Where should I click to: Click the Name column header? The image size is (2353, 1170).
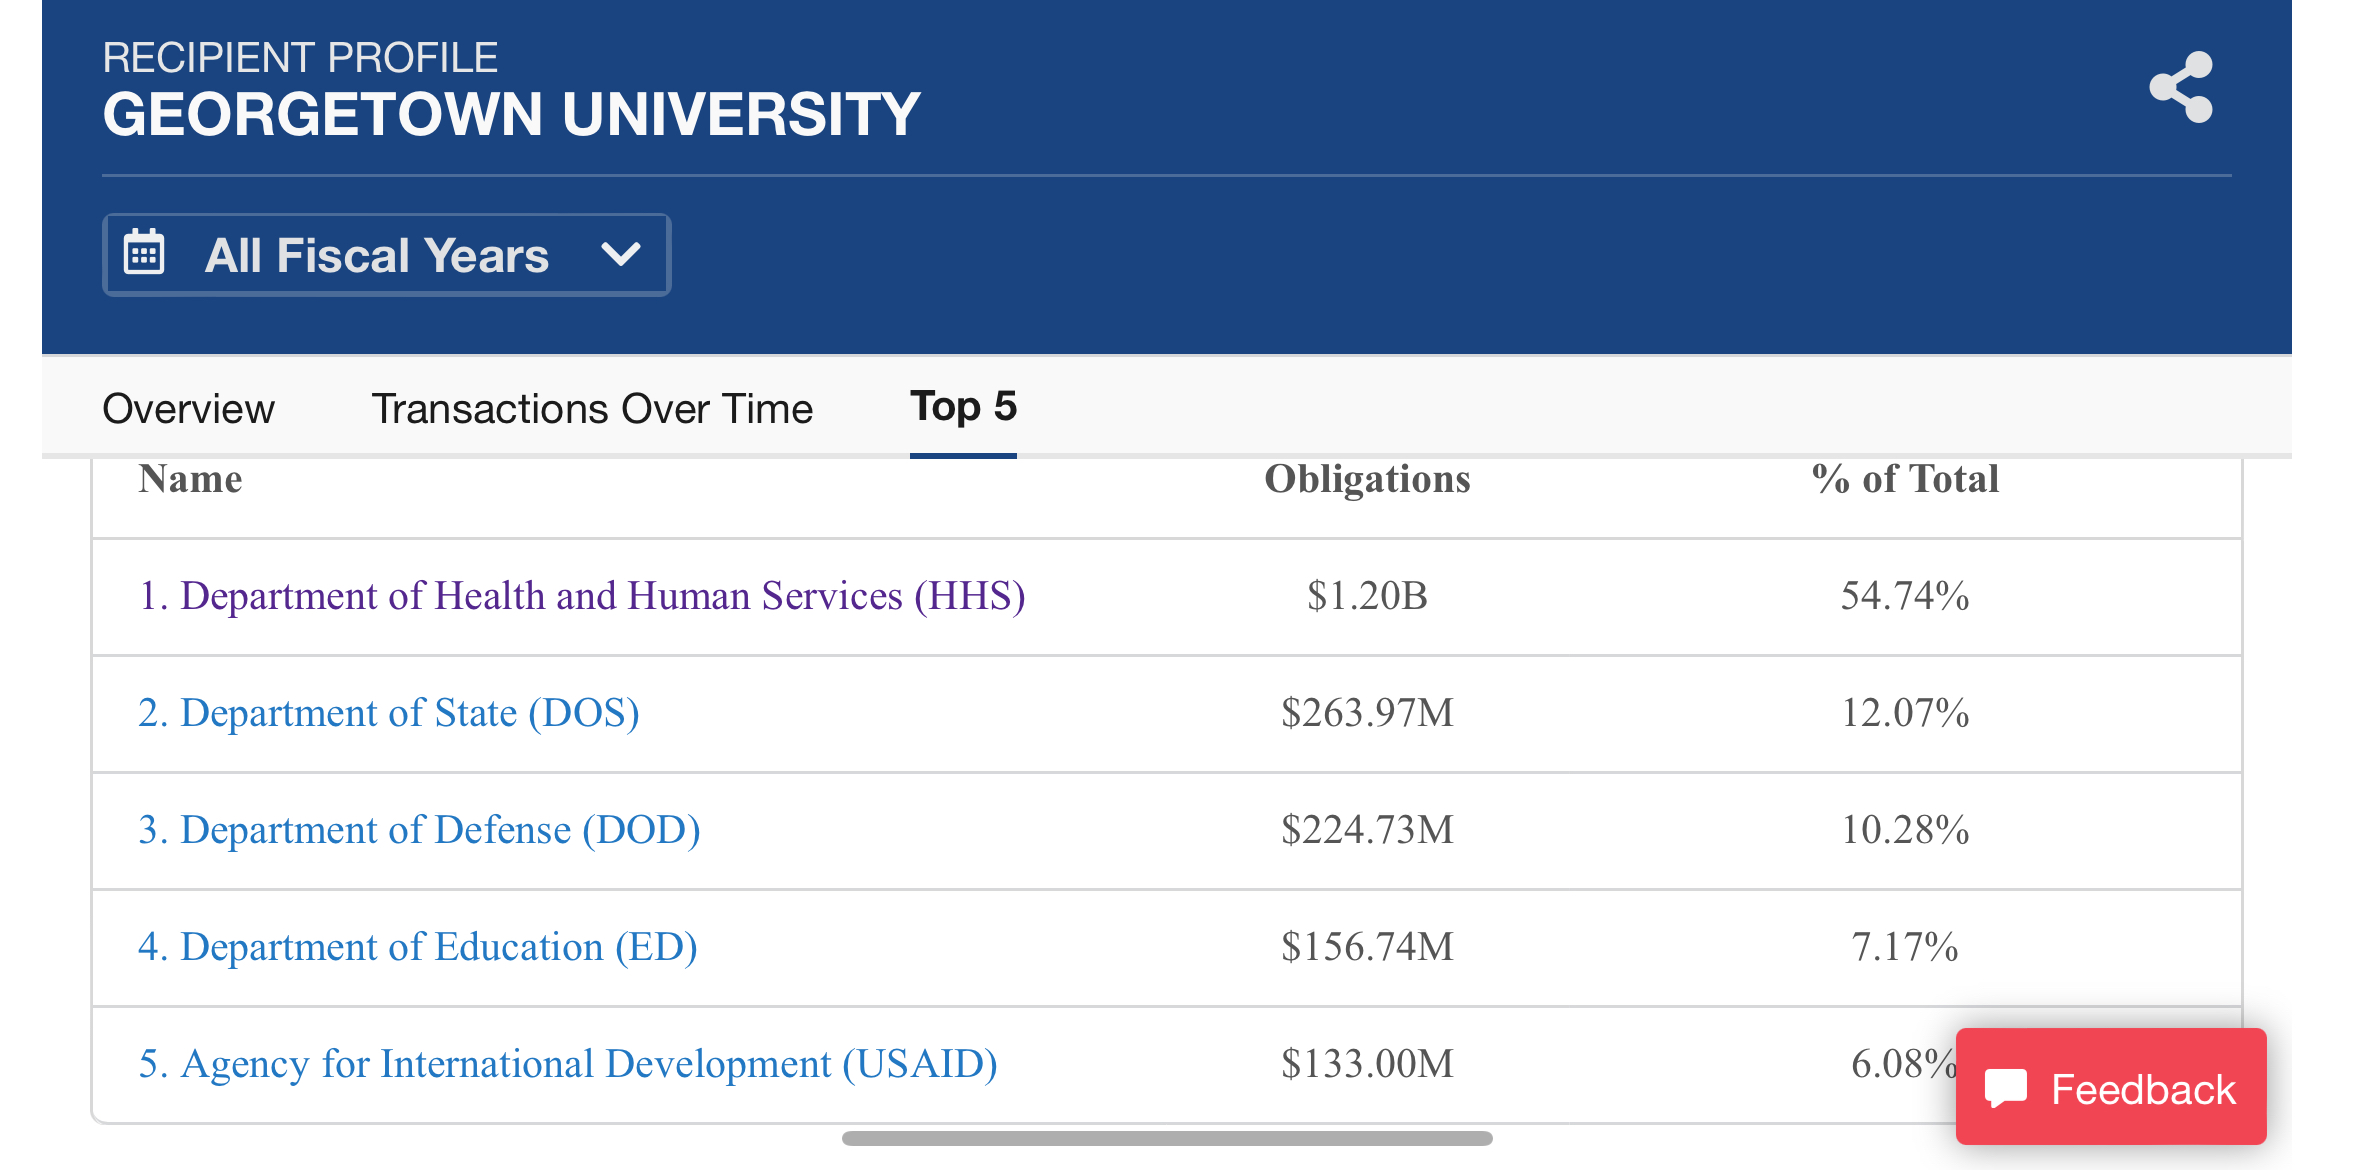(x=190, y=478)
